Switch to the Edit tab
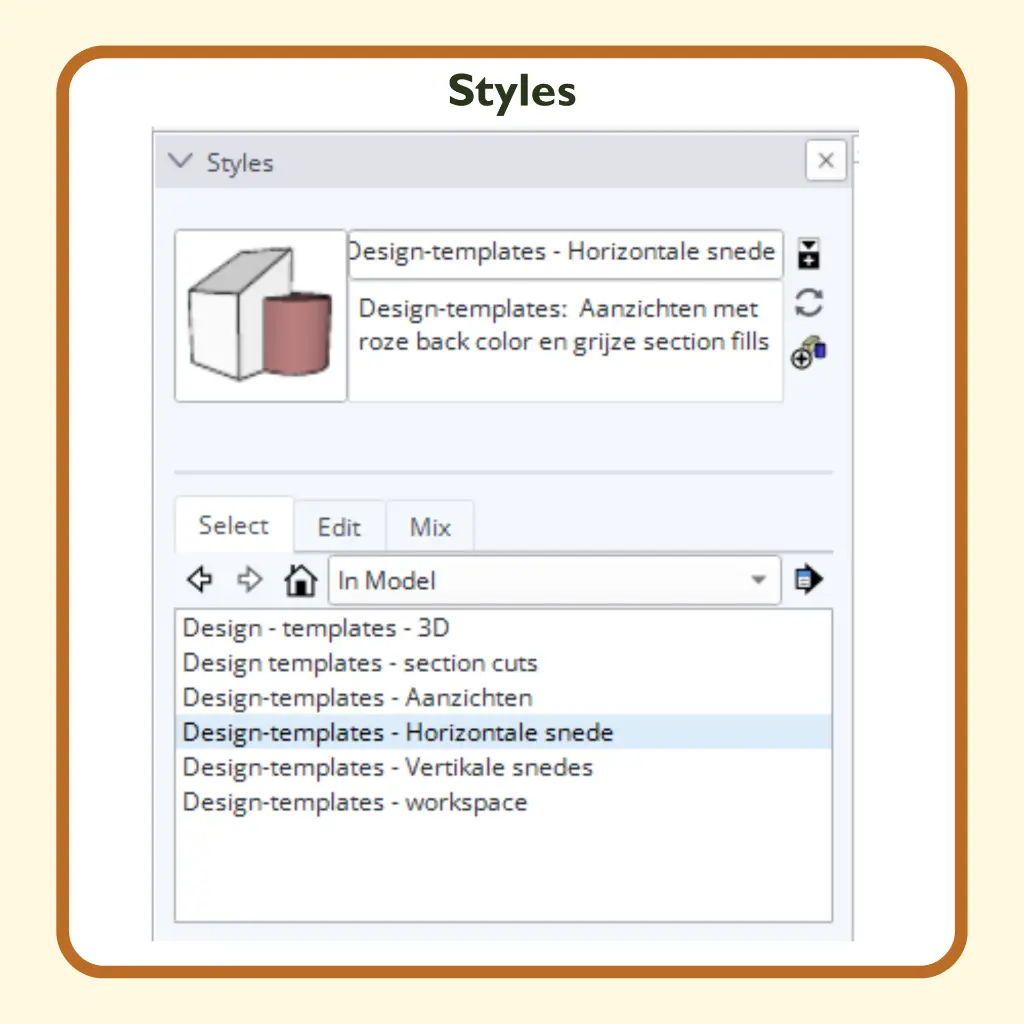This screenshot has width=1024, height=1024. [339, 526]
